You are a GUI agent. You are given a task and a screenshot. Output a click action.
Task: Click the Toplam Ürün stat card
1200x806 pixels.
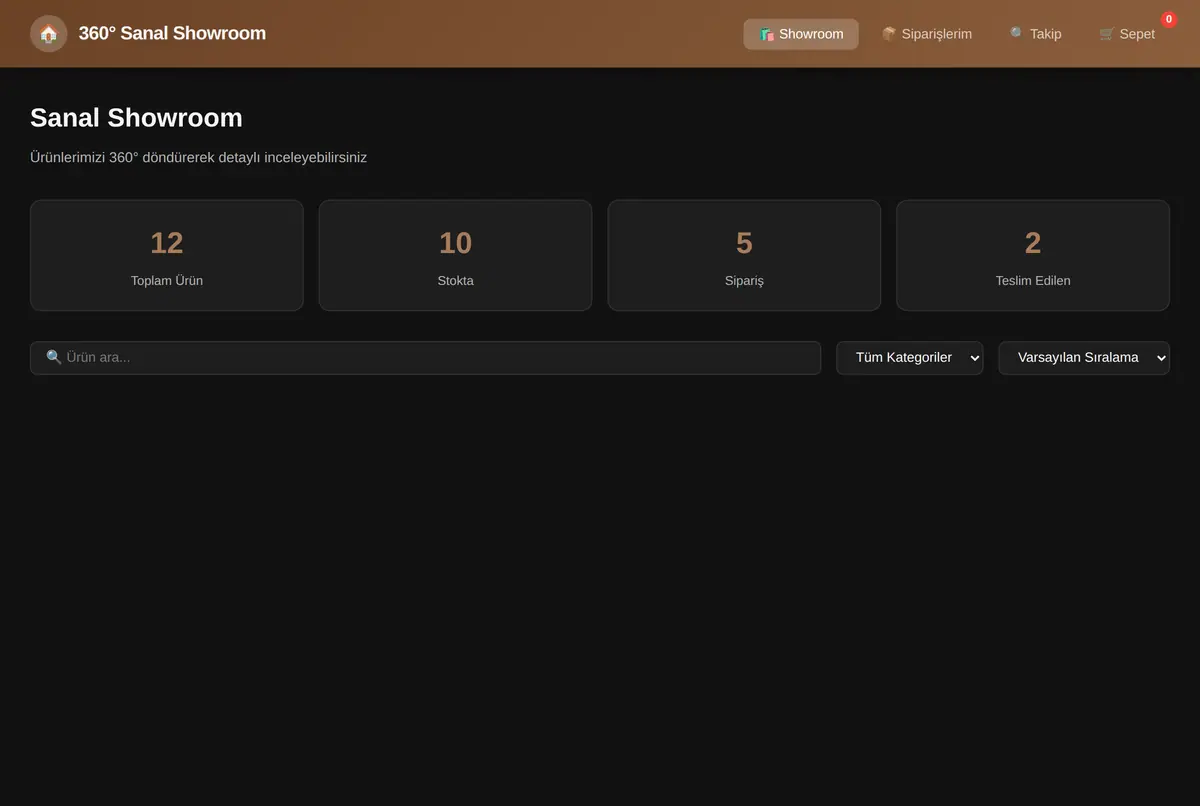pos(167,255)
